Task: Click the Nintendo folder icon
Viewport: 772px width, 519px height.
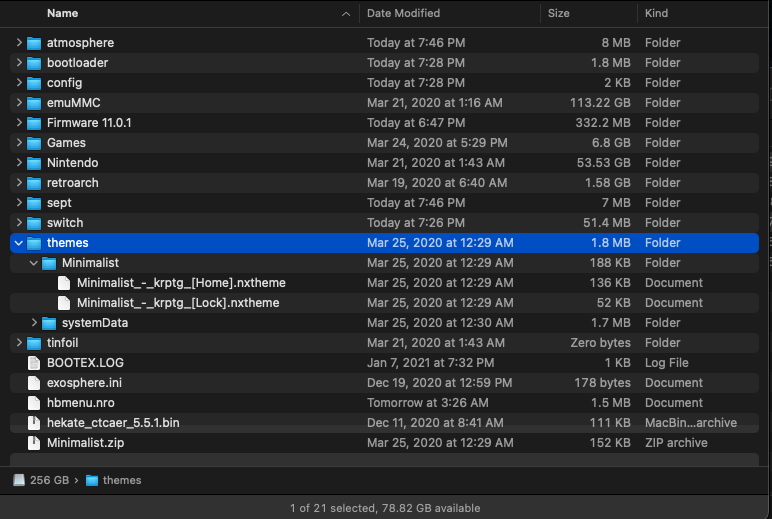Action: click(33, 163)
